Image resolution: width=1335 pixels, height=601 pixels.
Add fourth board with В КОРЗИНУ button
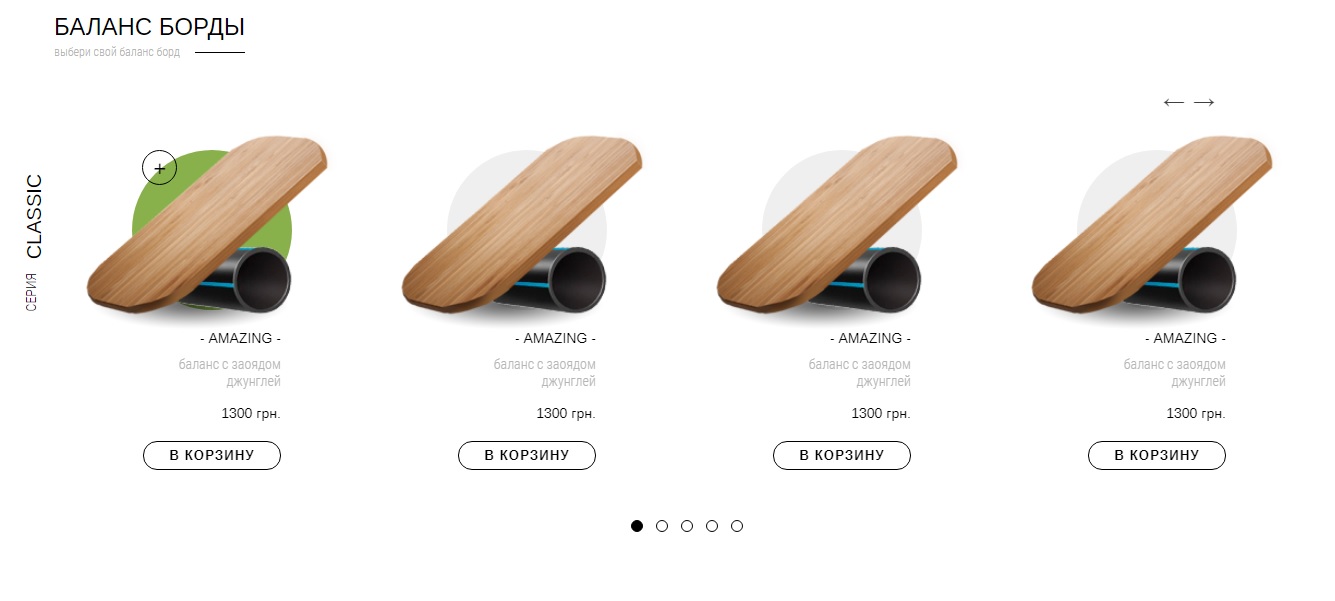[x=1157, y=455]
